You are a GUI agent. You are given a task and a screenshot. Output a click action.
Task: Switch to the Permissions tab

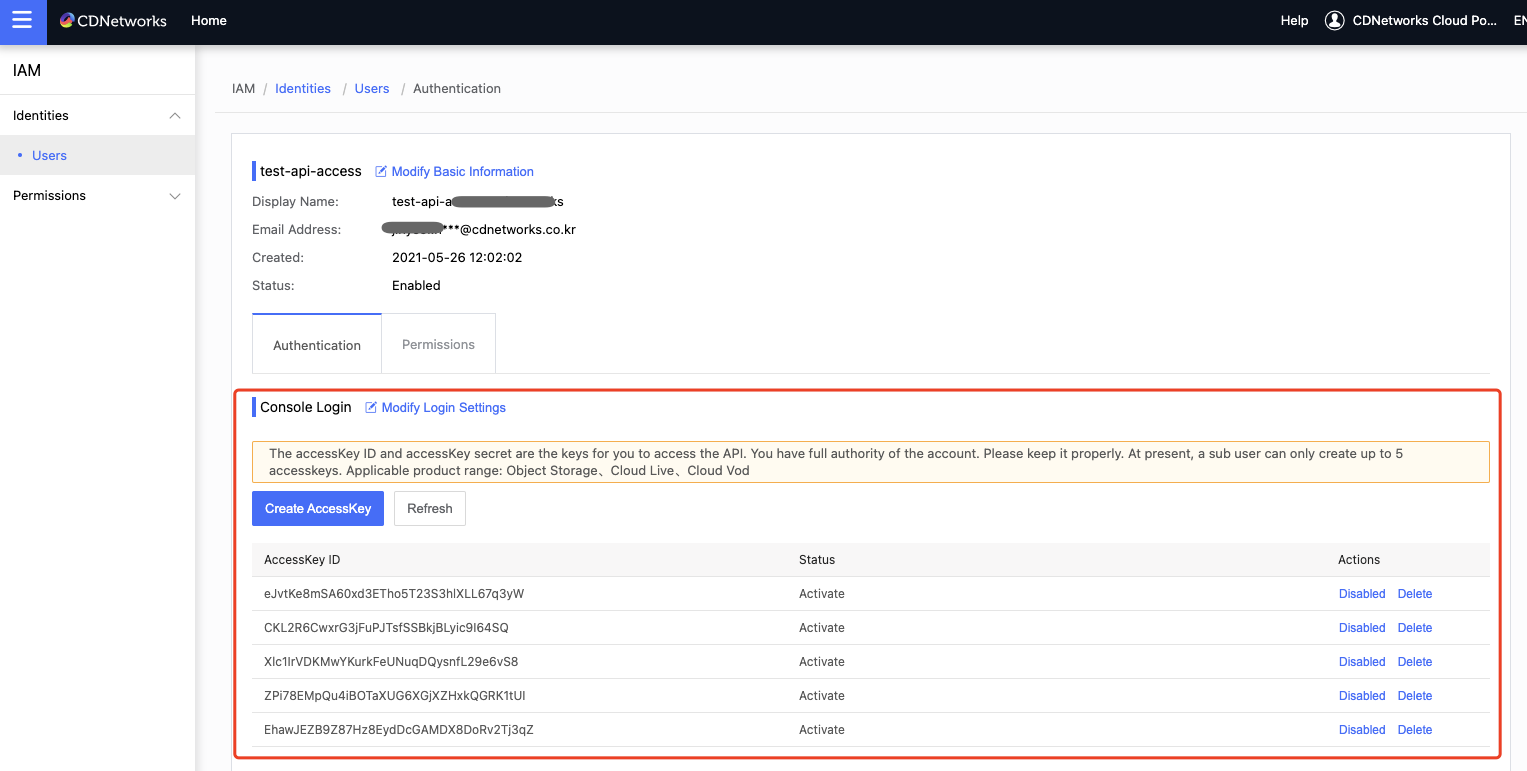pyautogui.click(x=438, y=345)
